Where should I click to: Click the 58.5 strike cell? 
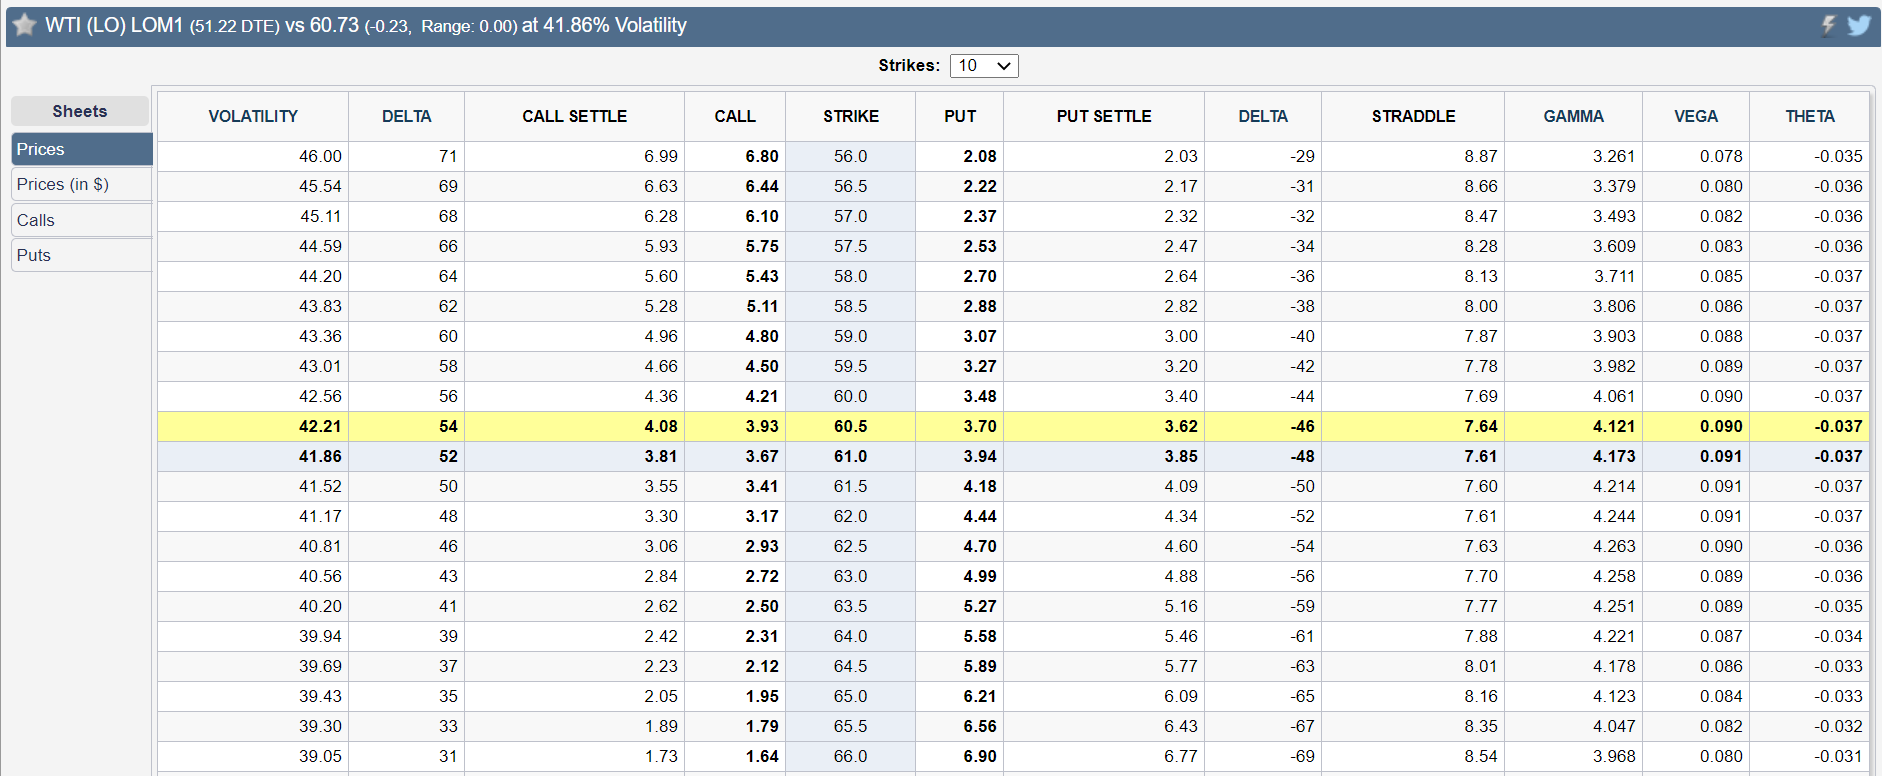[851, 306]
